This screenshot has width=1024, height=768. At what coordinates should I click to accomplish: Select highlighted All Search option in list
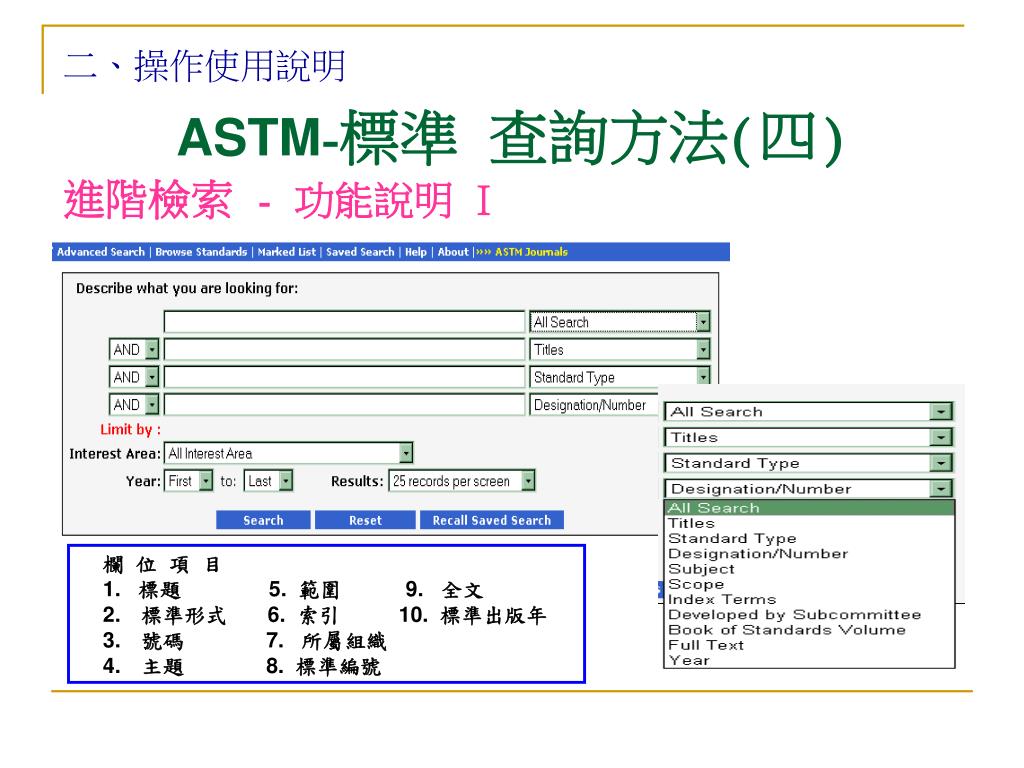coord(809,508)
